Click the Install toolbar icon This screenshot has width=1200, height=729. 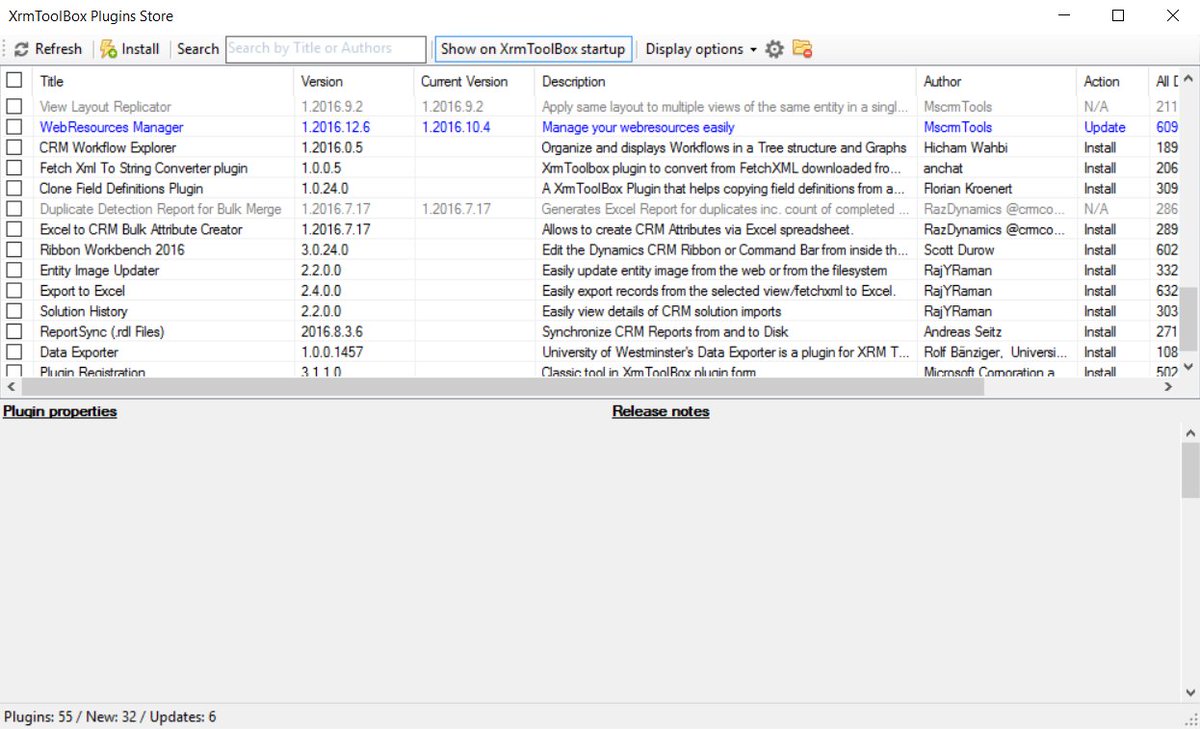pyautogui.click(x=109, y=49)
